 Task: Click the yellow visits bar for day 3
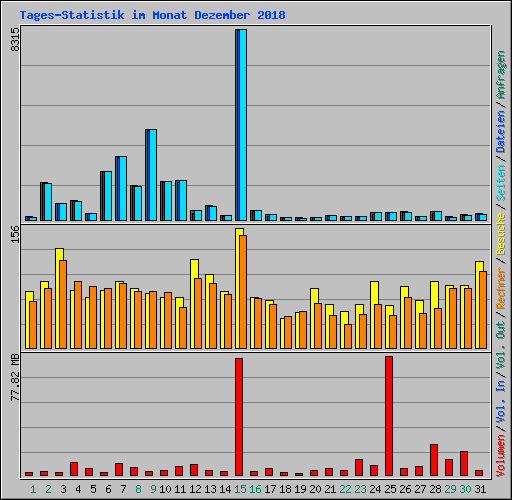point(58,298)
